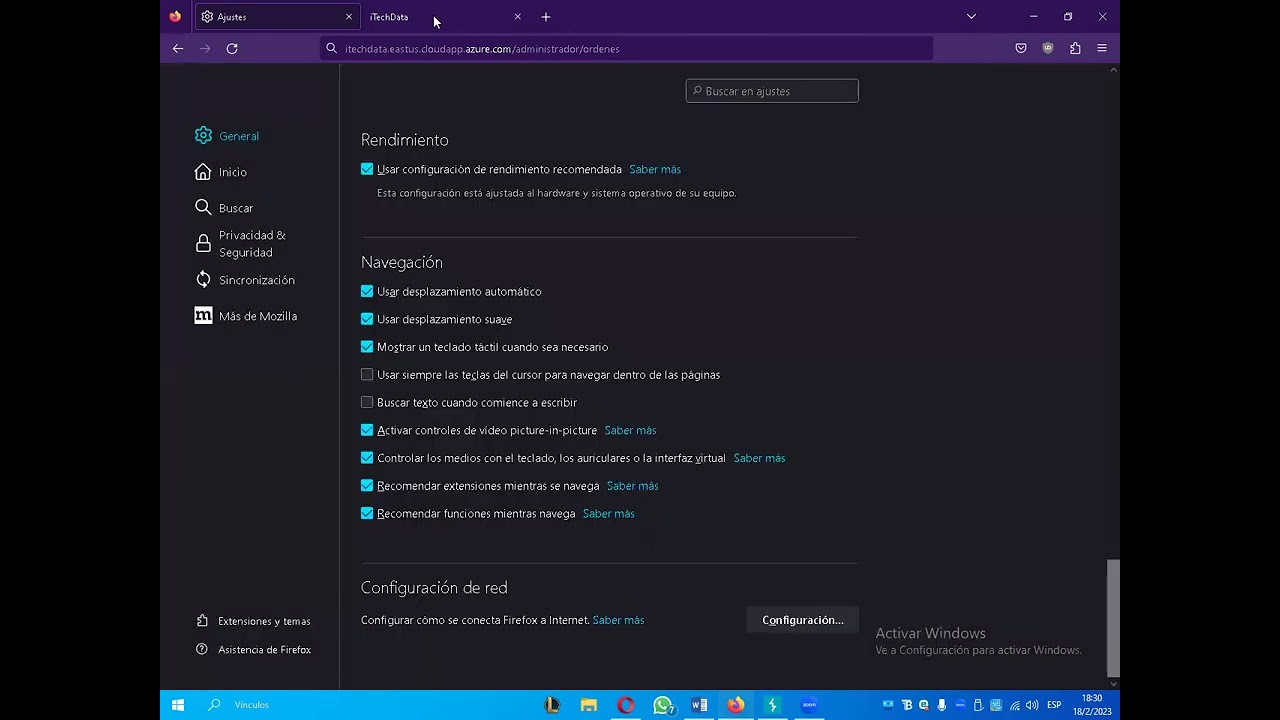Uncheck Usar configuración de rendimiento recomendada
1280x720 pixels.
click(x=367, y=169)
